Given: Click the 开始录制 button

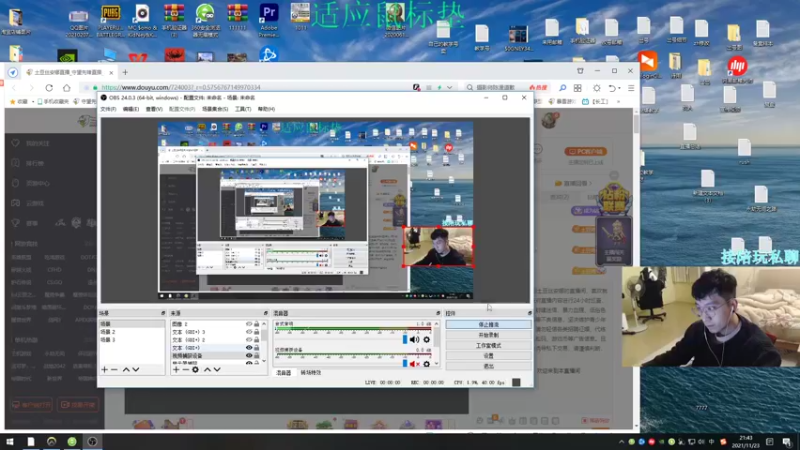Looking at the screenshot, I should pyautogui.click(x=488, y=335).
